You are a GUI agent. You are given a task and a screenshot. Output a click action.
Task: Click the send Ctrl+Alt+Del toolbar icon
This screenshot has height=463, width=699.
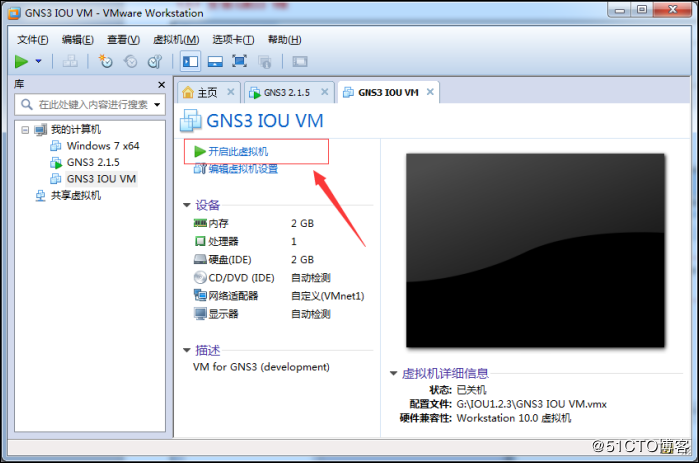click(x=70, y=61)
